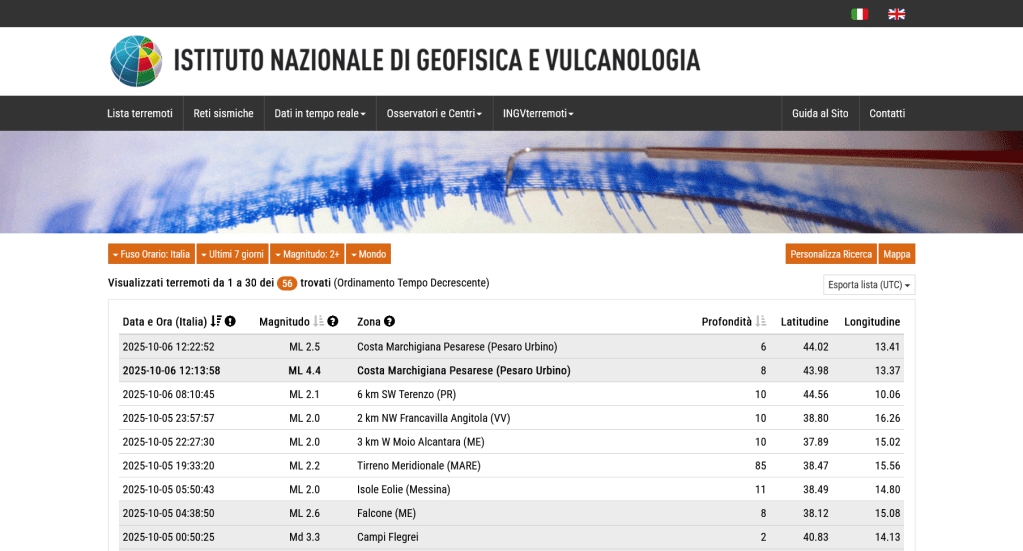Viewport: 1023px width, 551px height.
Task: Expand the Magnitudo: 2+ filter
Action: coord(307,254)
